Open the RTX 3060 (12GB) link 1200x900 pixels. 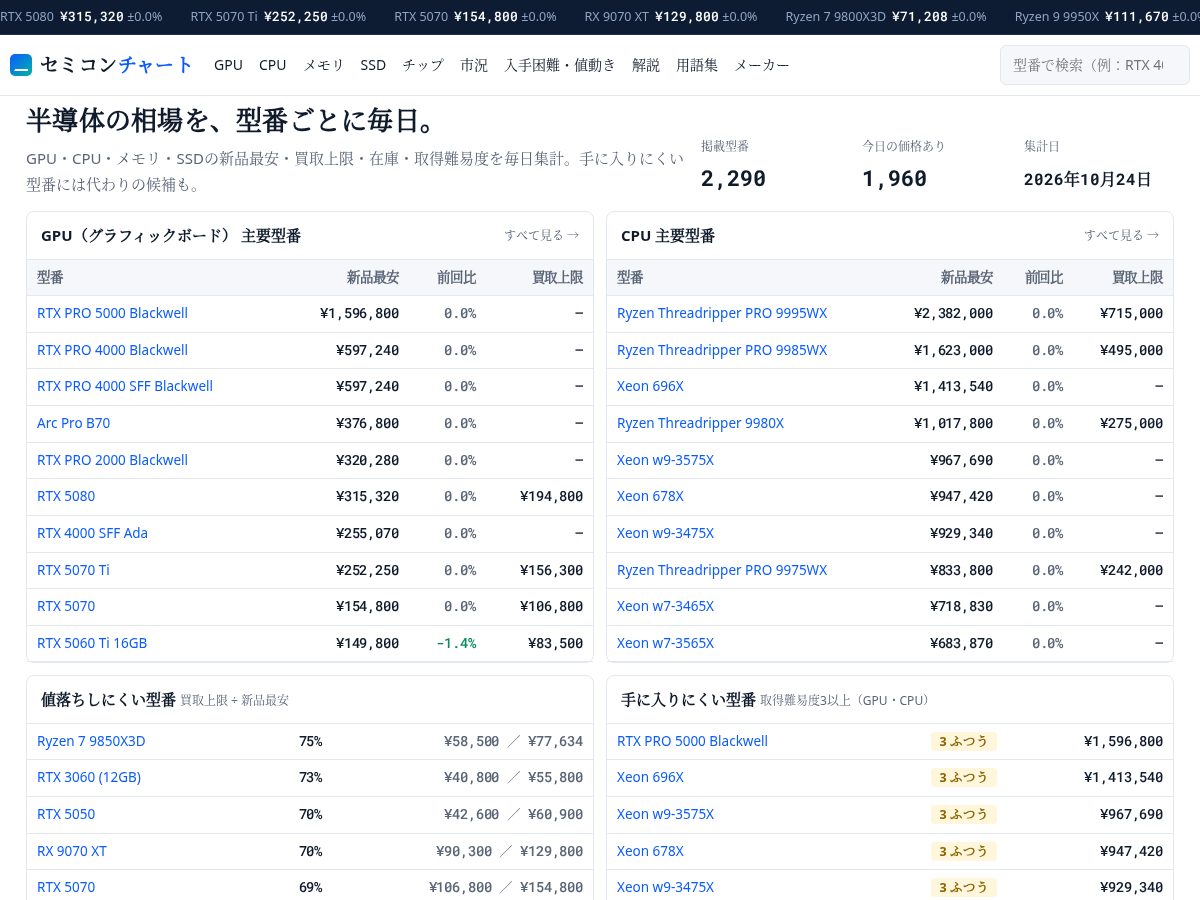click(x=89, y=777)
